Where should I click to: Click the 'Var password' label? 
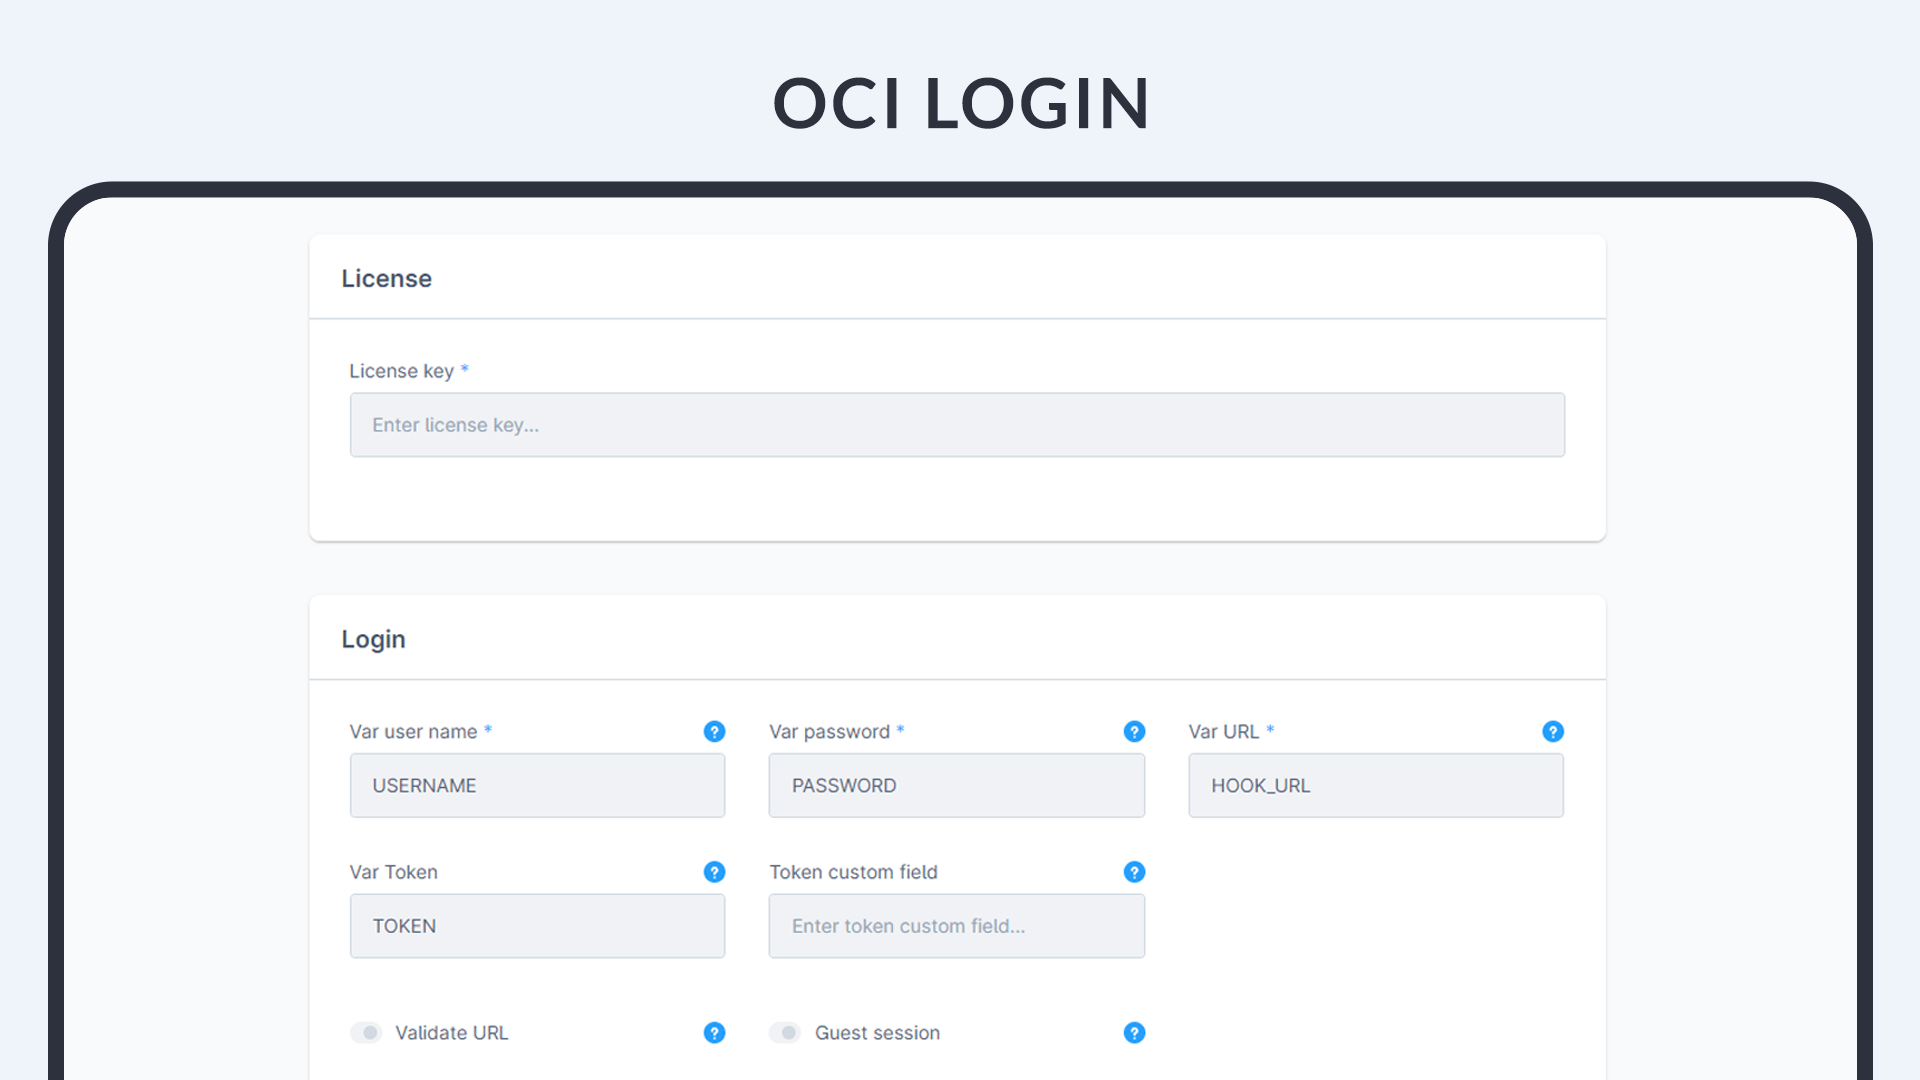point(829,731)
